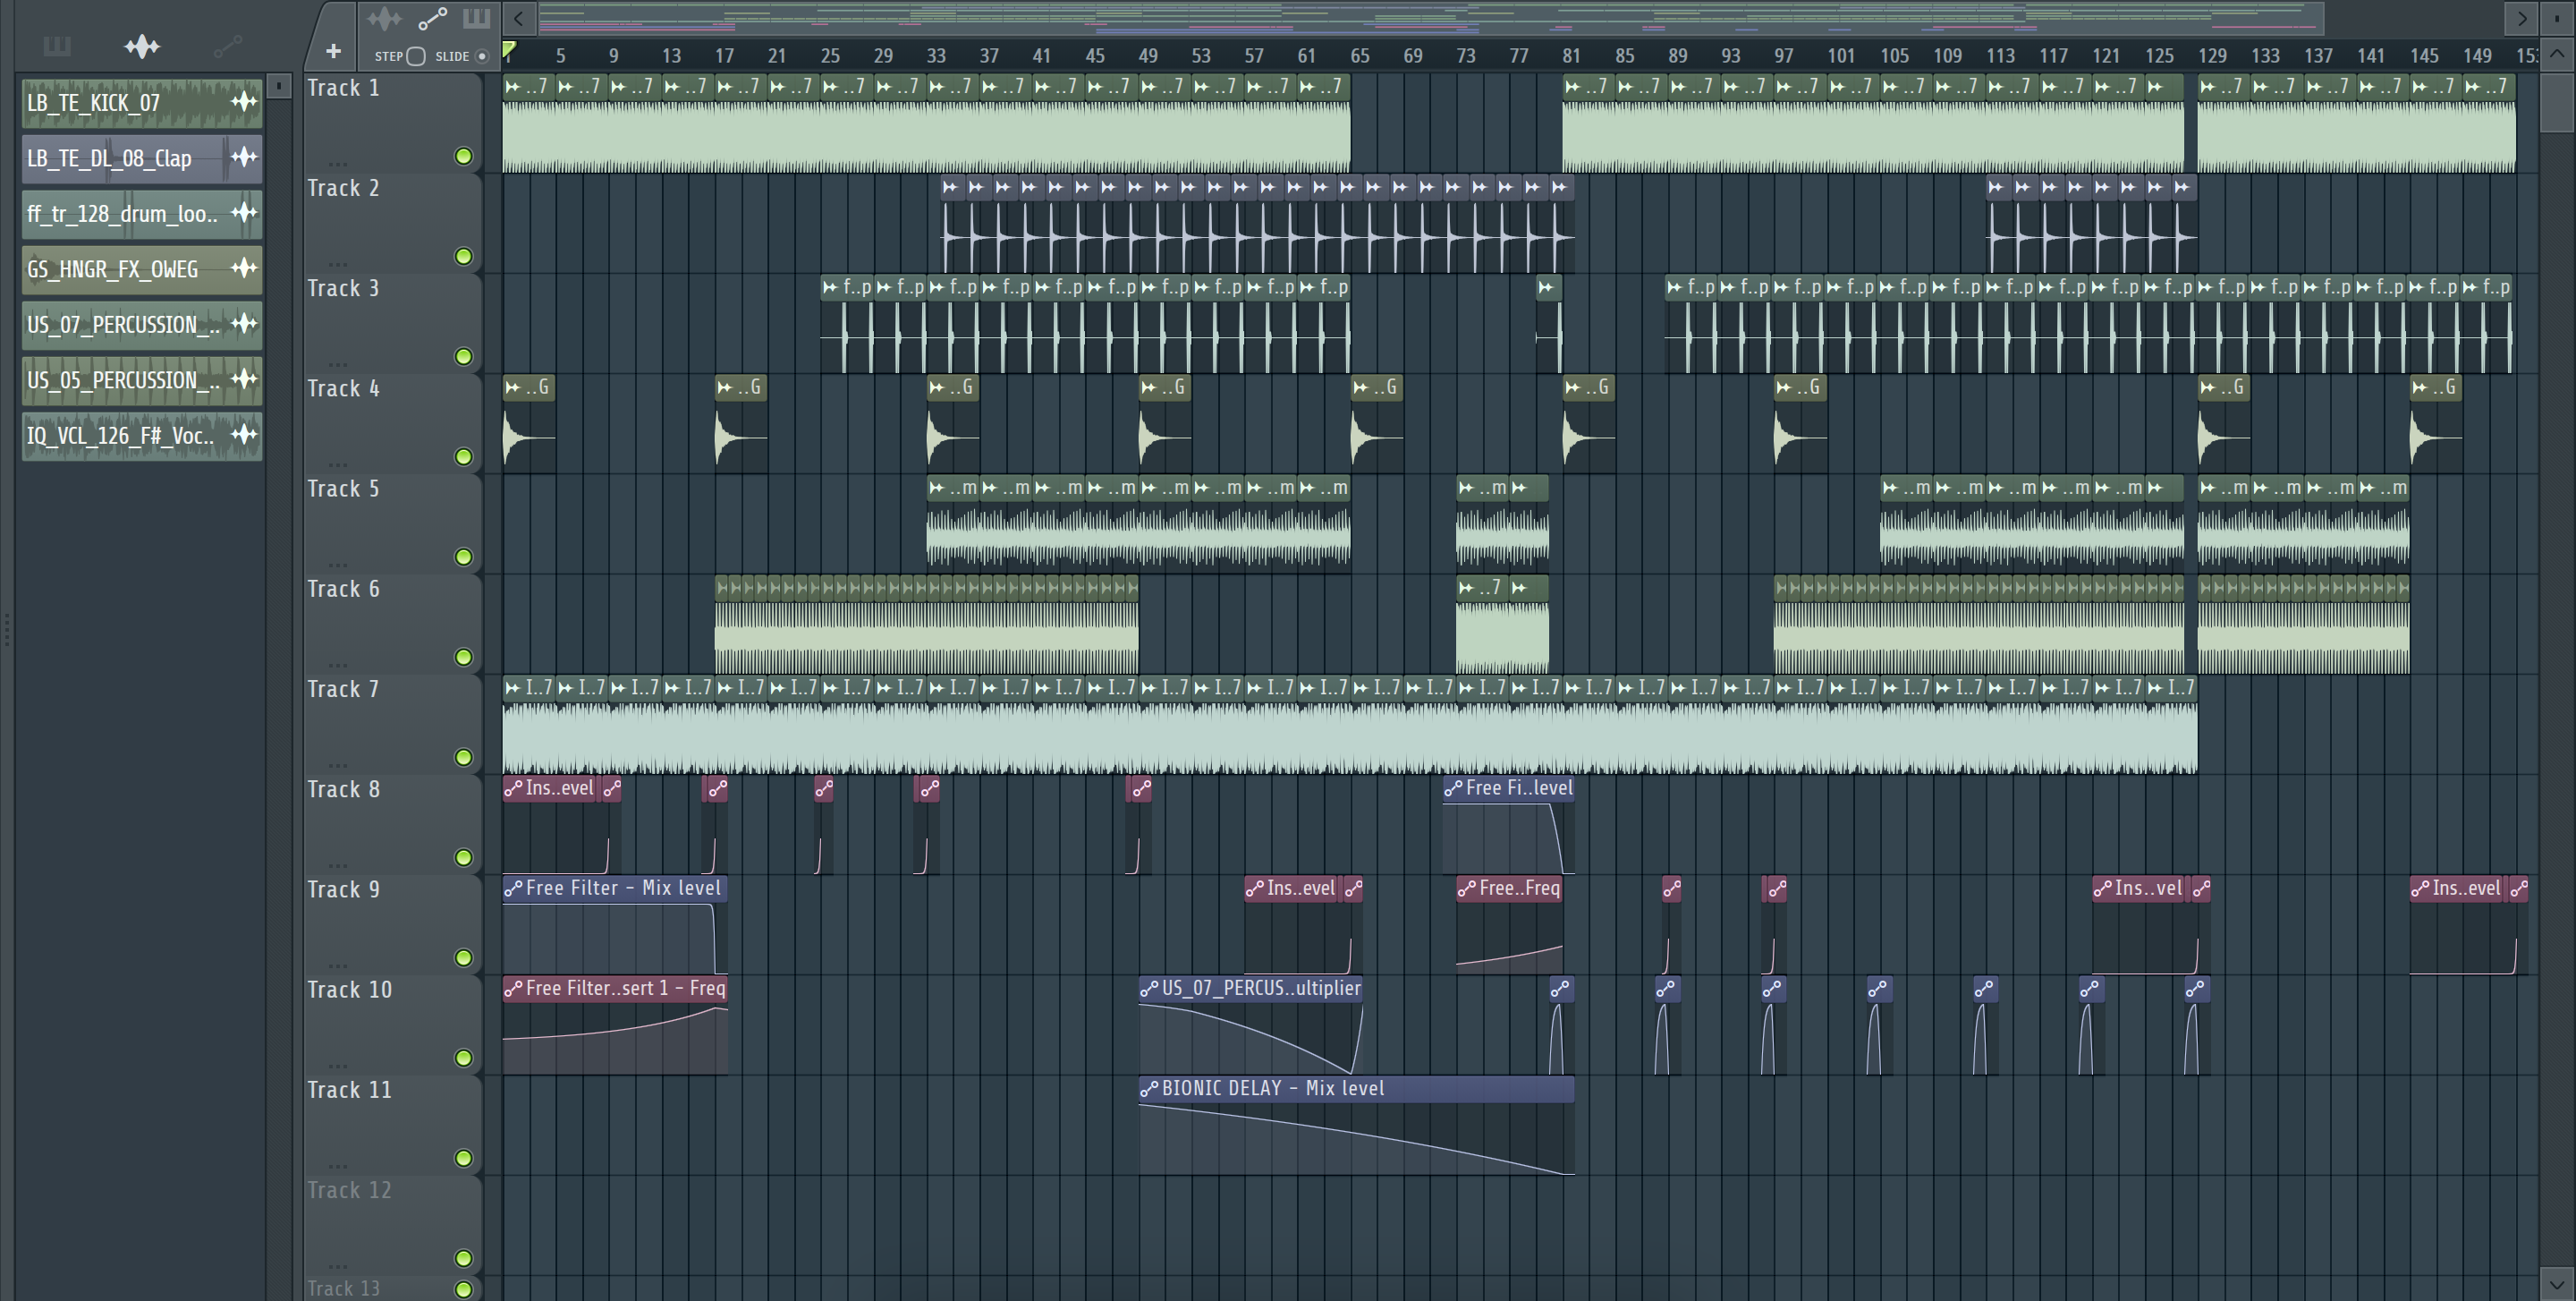
Task: Mute Track 11 with its green light
Action: [463, 1158]
